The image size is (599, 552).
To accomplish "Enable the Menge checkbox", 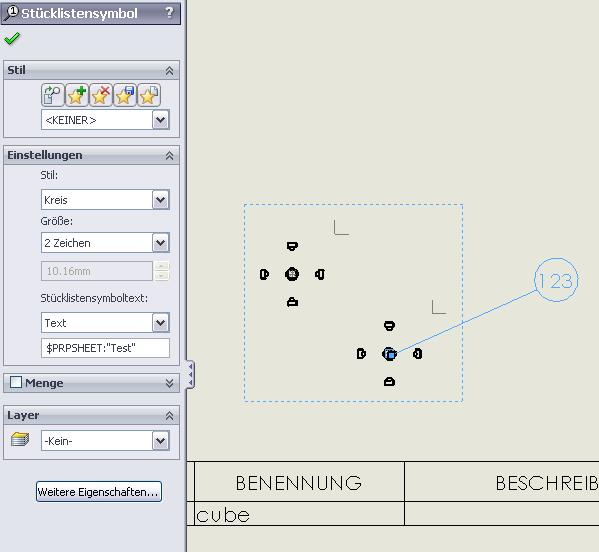I will (16, 382).
